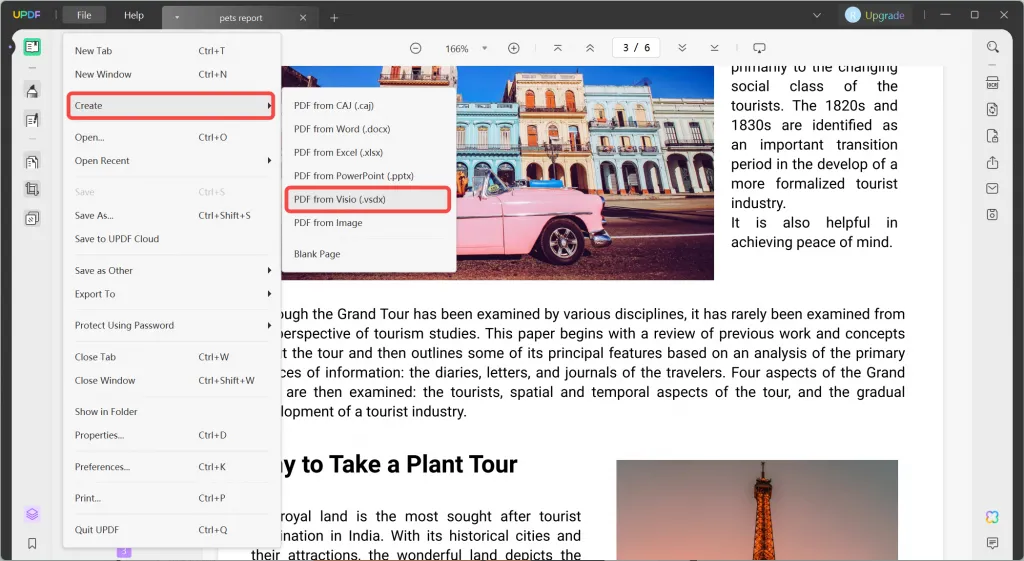1024x561 pixels.
Task: Click the Upgrade button
Action: pyautogui.click(x=875, y=15)
